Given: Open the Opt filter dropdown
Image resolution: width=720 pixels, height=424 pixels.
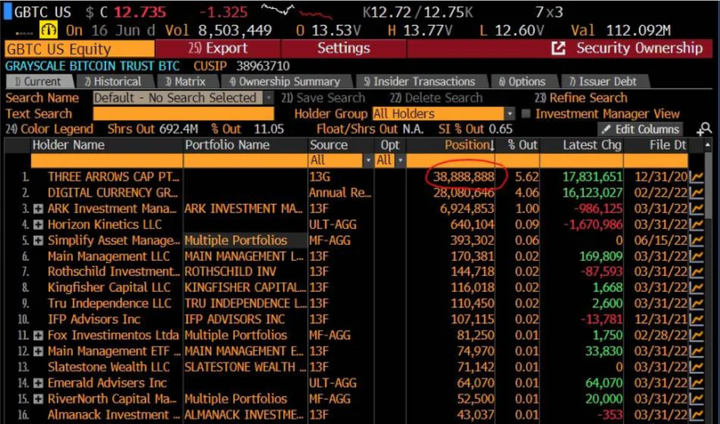Looking at the screenshot, I should point(400,160).
